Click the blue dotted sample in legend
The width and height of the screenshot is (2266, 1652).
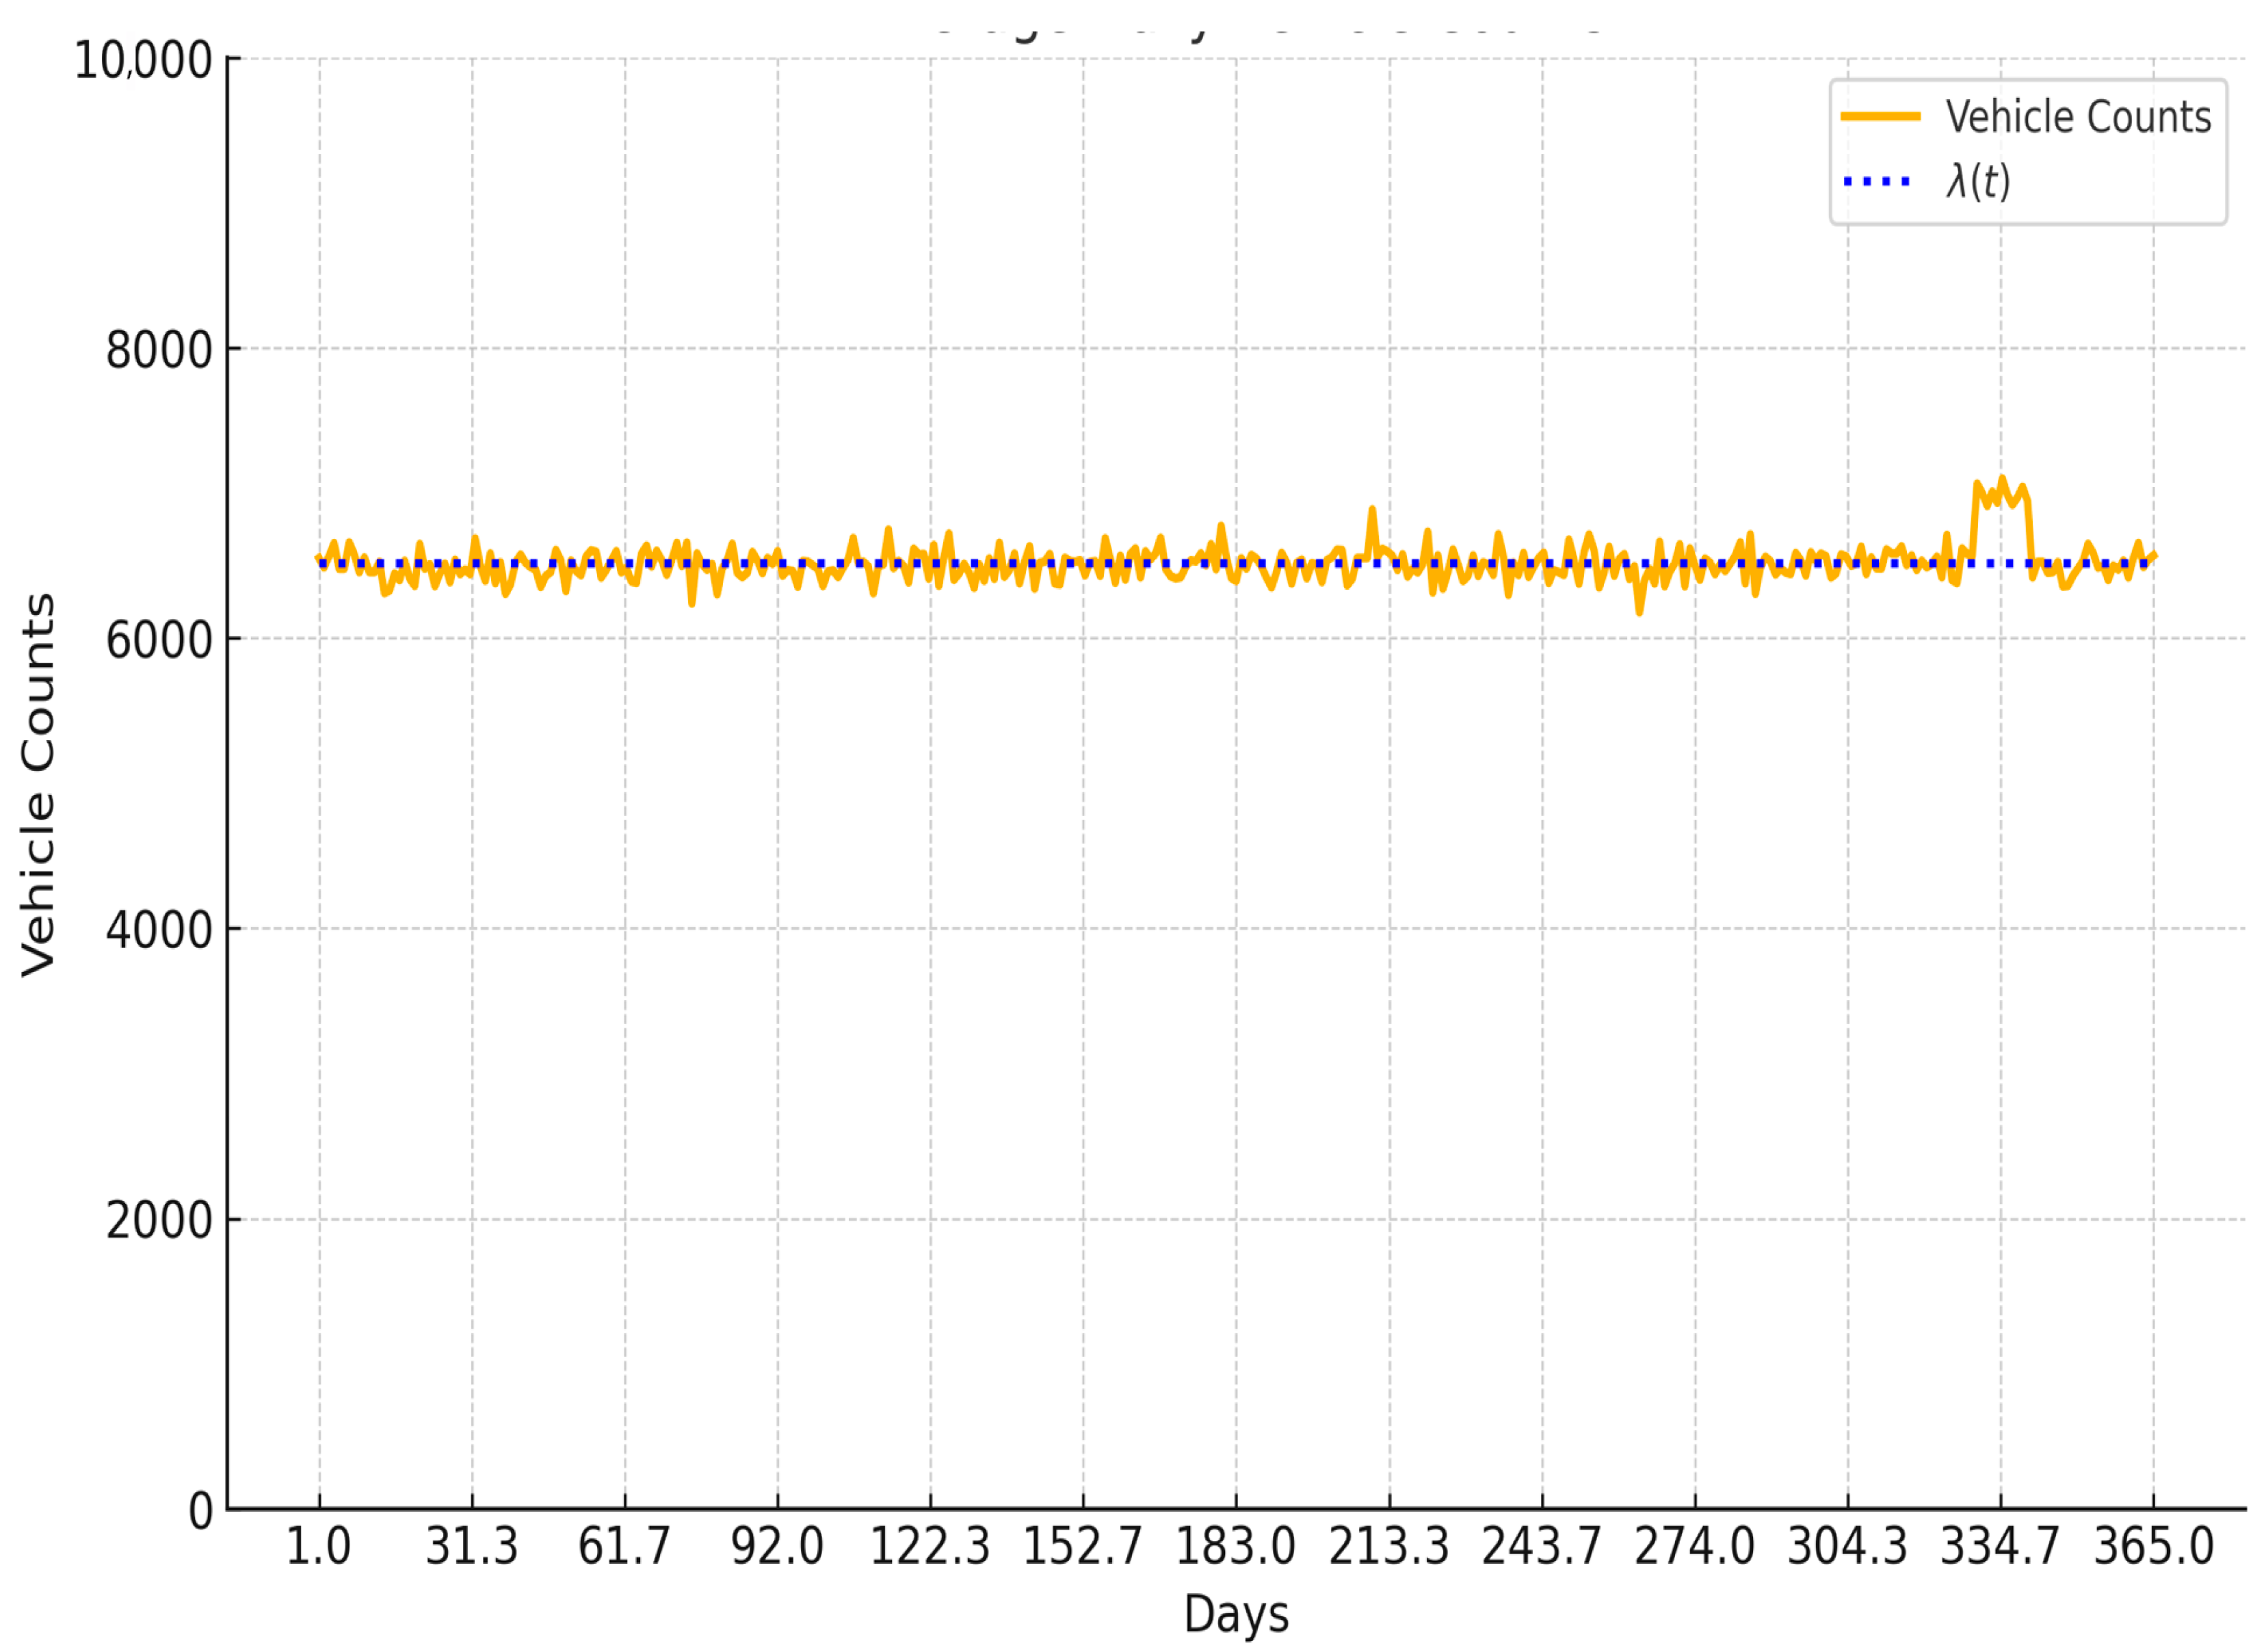click(x=1877, y=182)
